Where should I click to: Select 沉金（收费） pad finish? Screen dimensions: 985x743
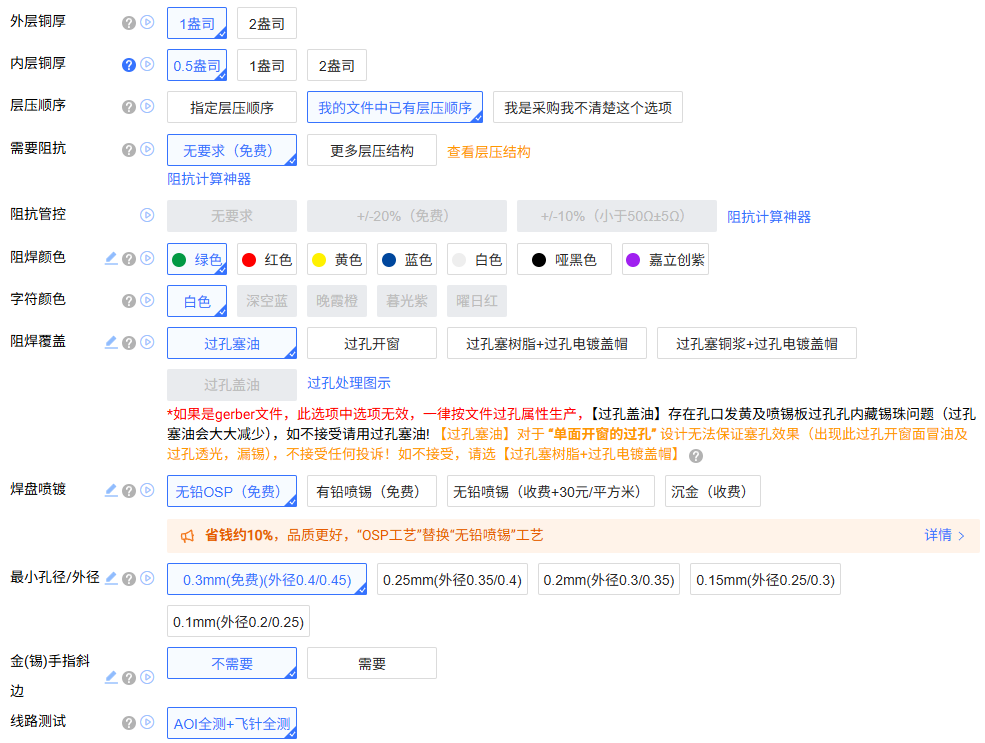tap(712, 491)
